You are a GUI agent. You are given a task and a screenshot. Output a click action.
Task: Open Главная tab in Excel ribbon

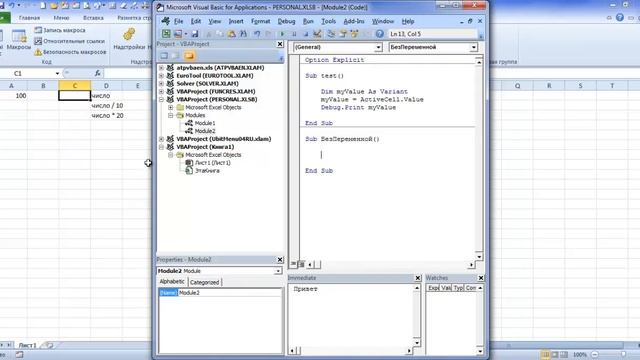pyautogui.click(x=29, y=18)
